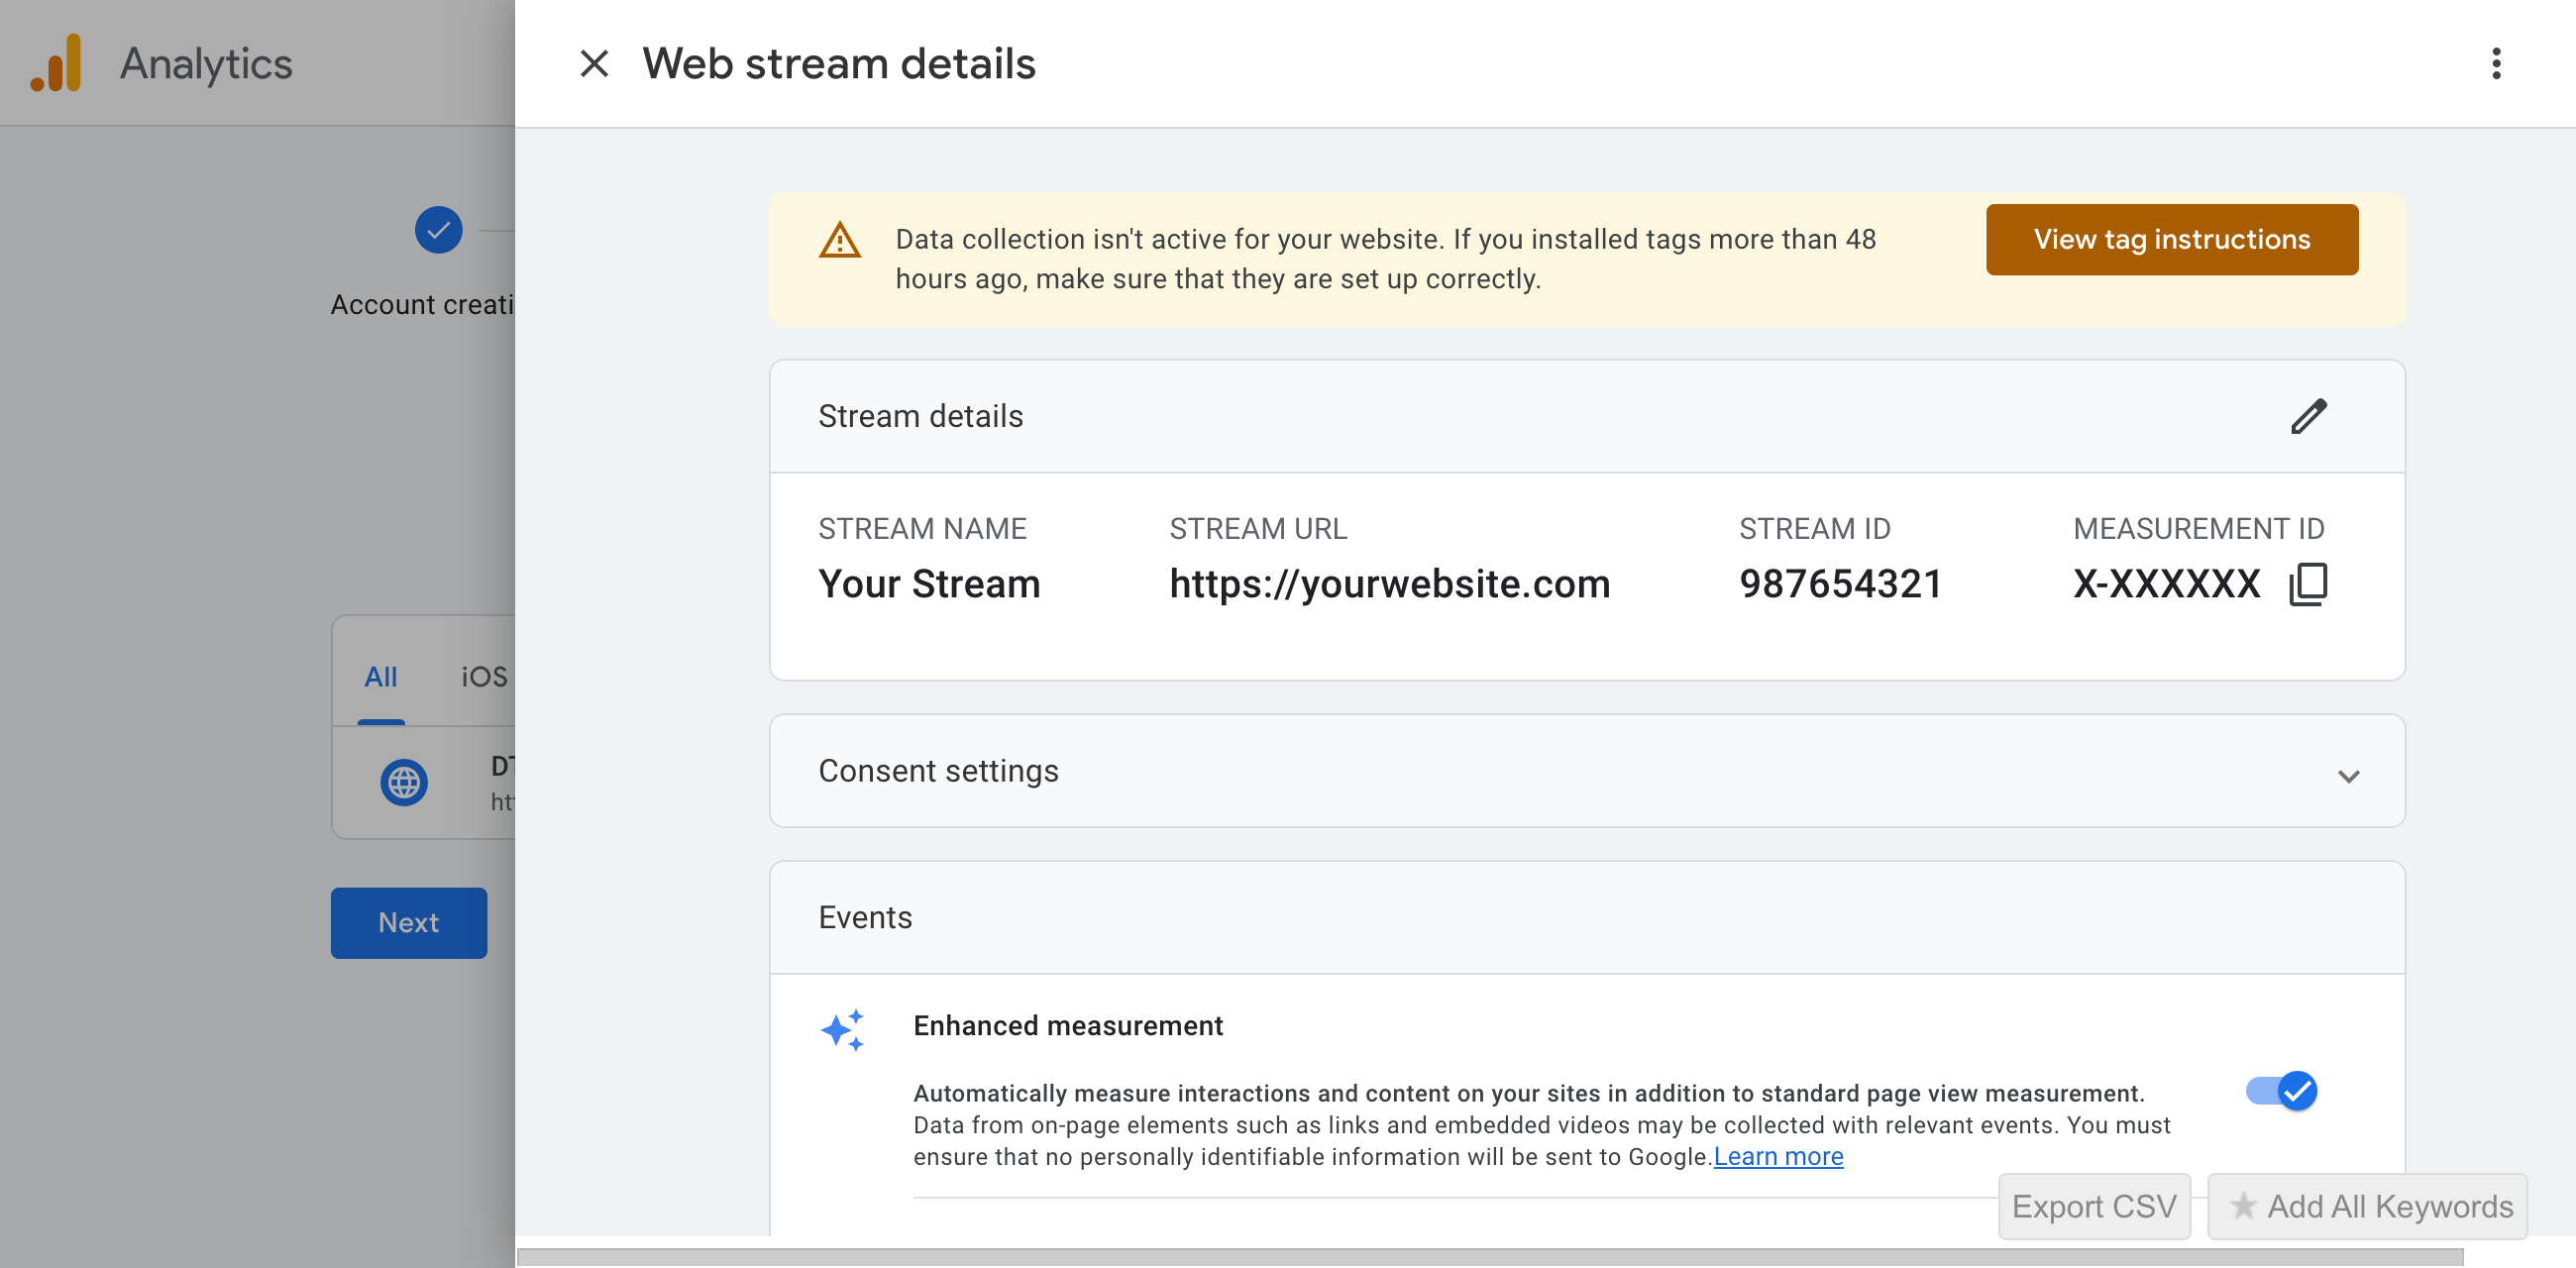Click the Google Analytics logo icon
The width and height of the screenshot is (2576, 1268).
[57, 62]
